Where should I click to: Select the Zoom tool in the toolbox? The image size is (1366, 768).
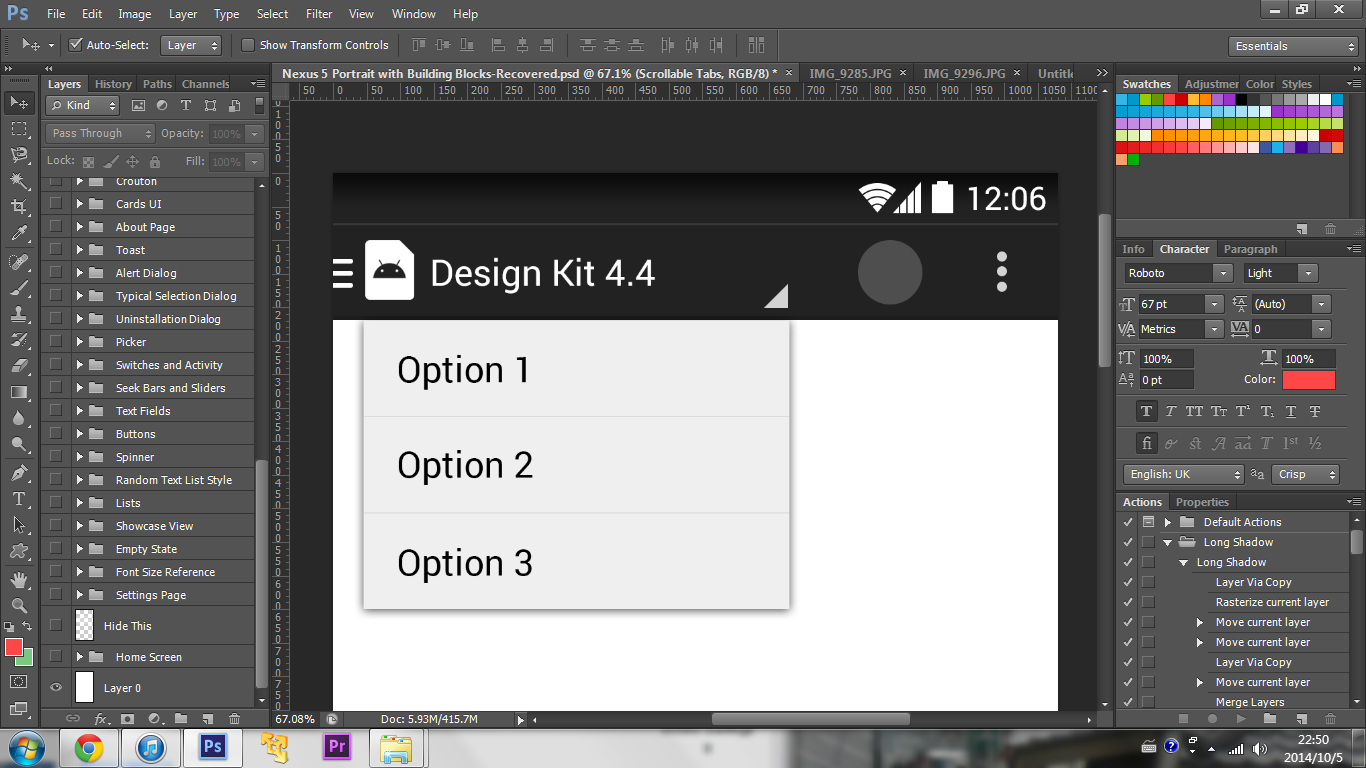pos(18,605)
